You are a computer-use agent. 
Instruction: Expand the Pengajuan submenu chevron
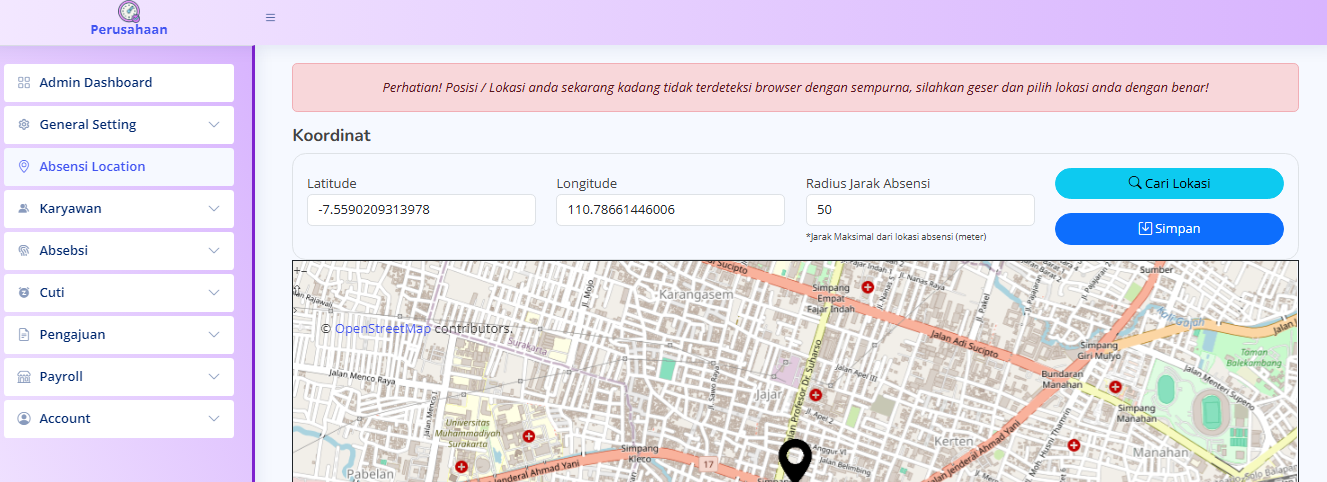pyautogui.click(x=214, y=335)
